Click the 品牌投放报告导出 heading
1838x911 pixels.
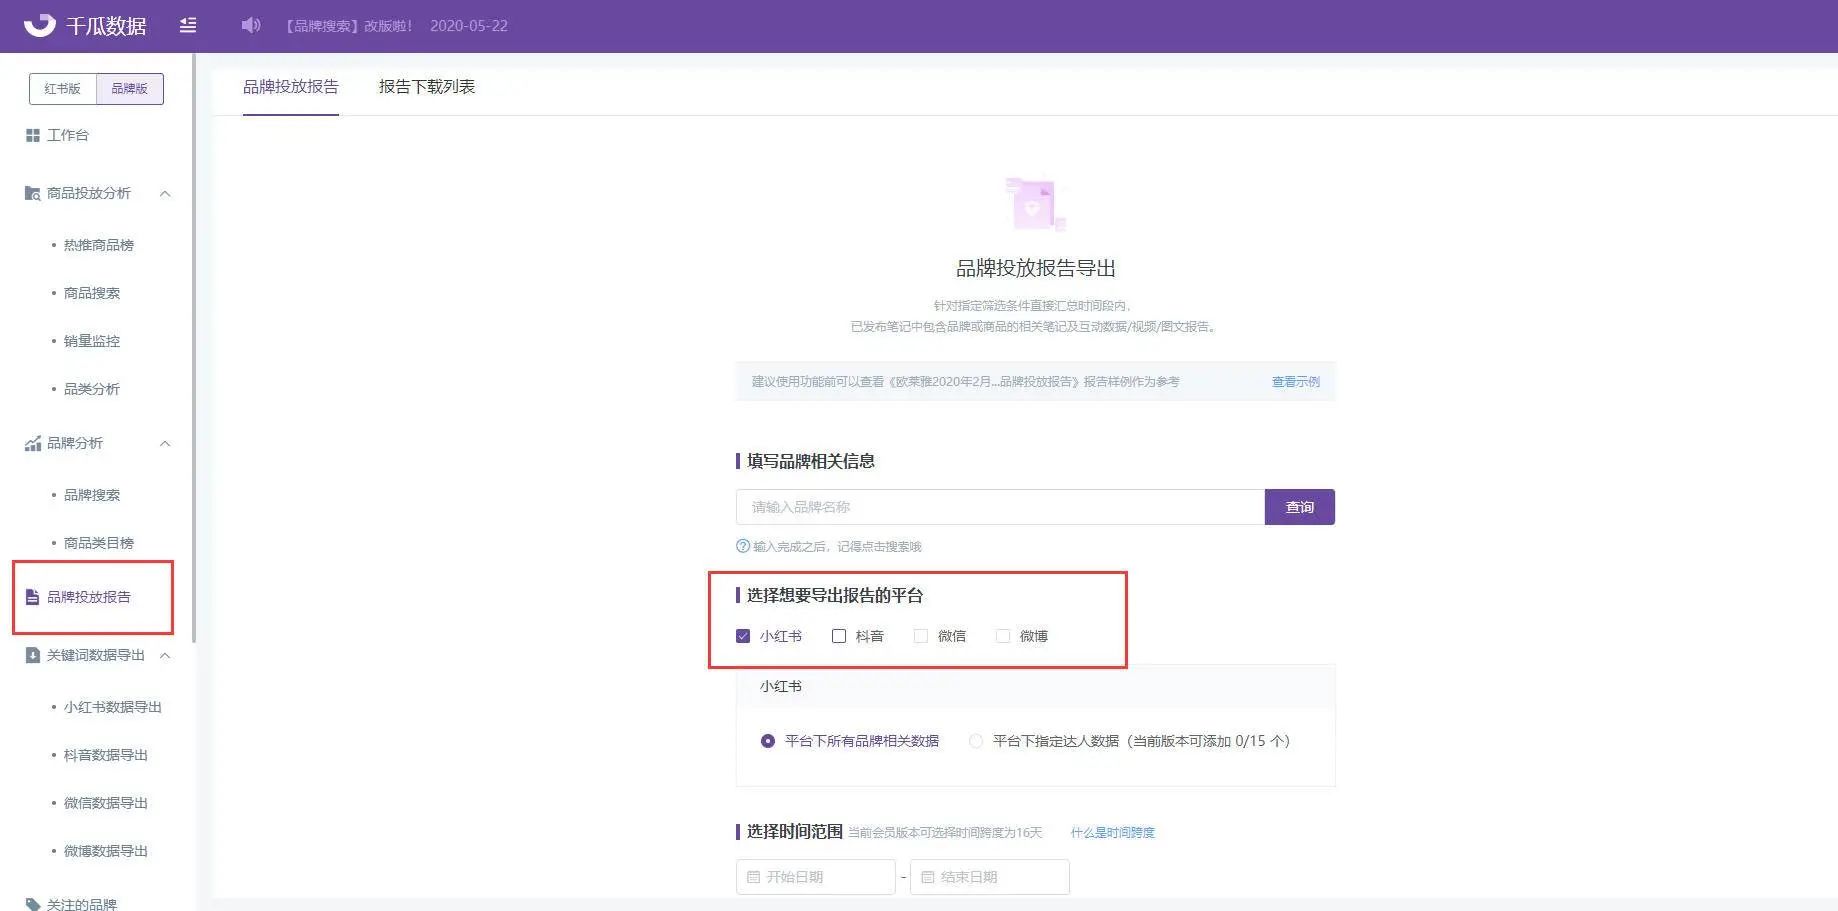pos(1036,268)
